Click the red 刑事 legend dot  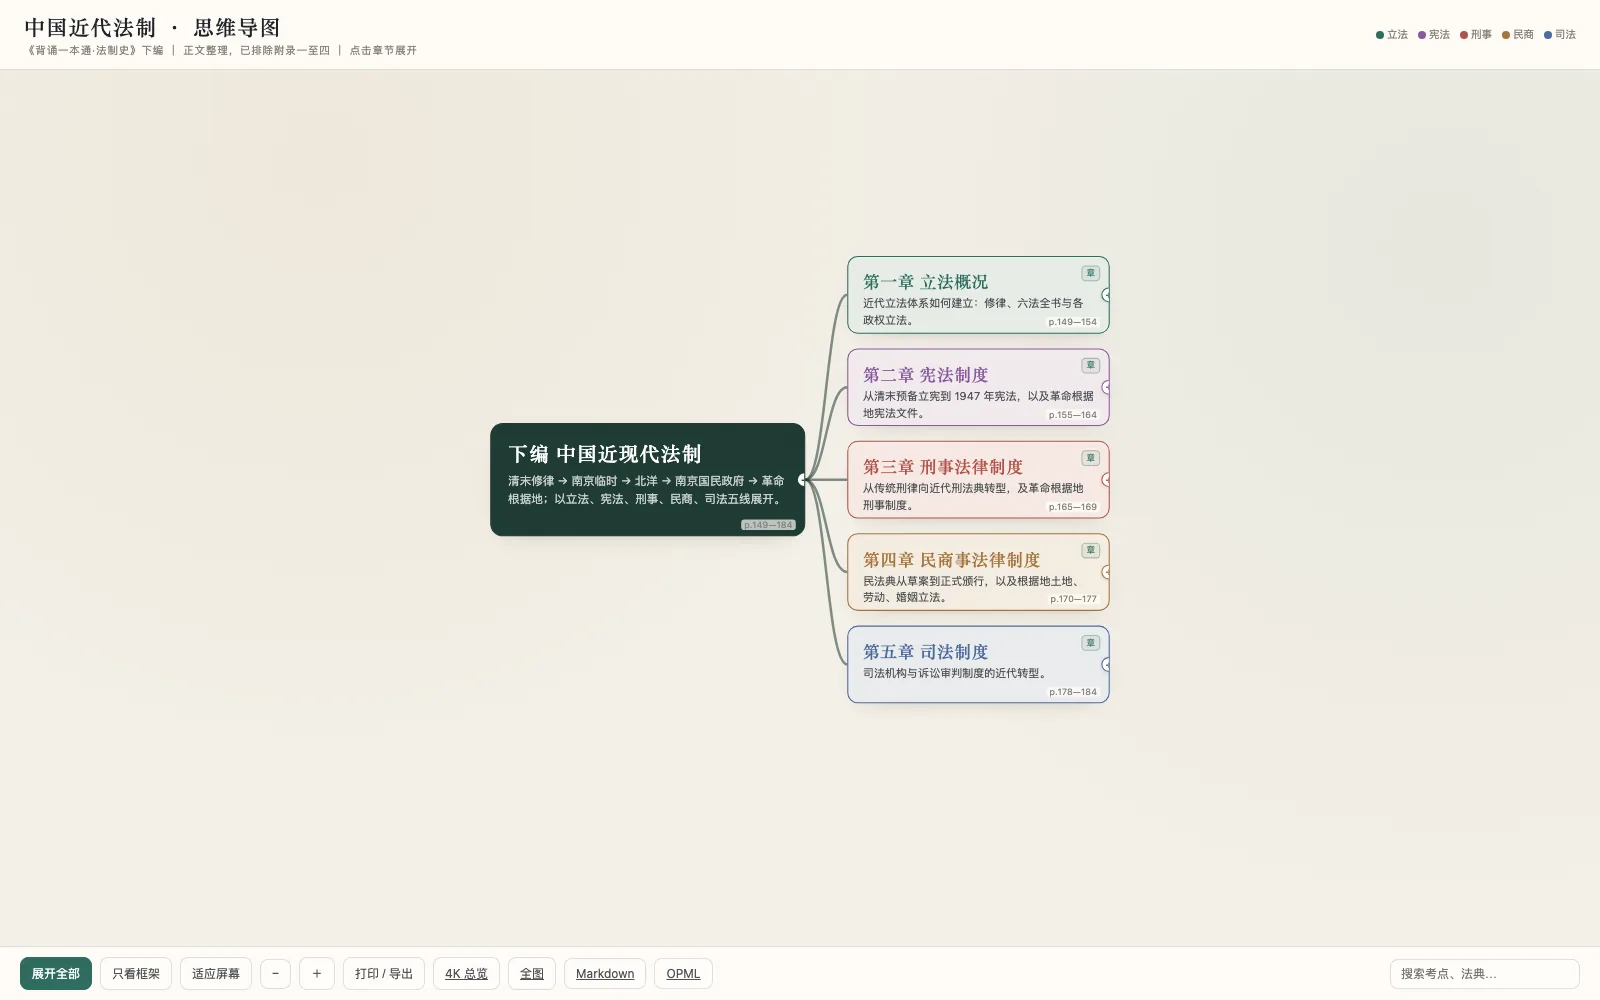pos(1464,35)
